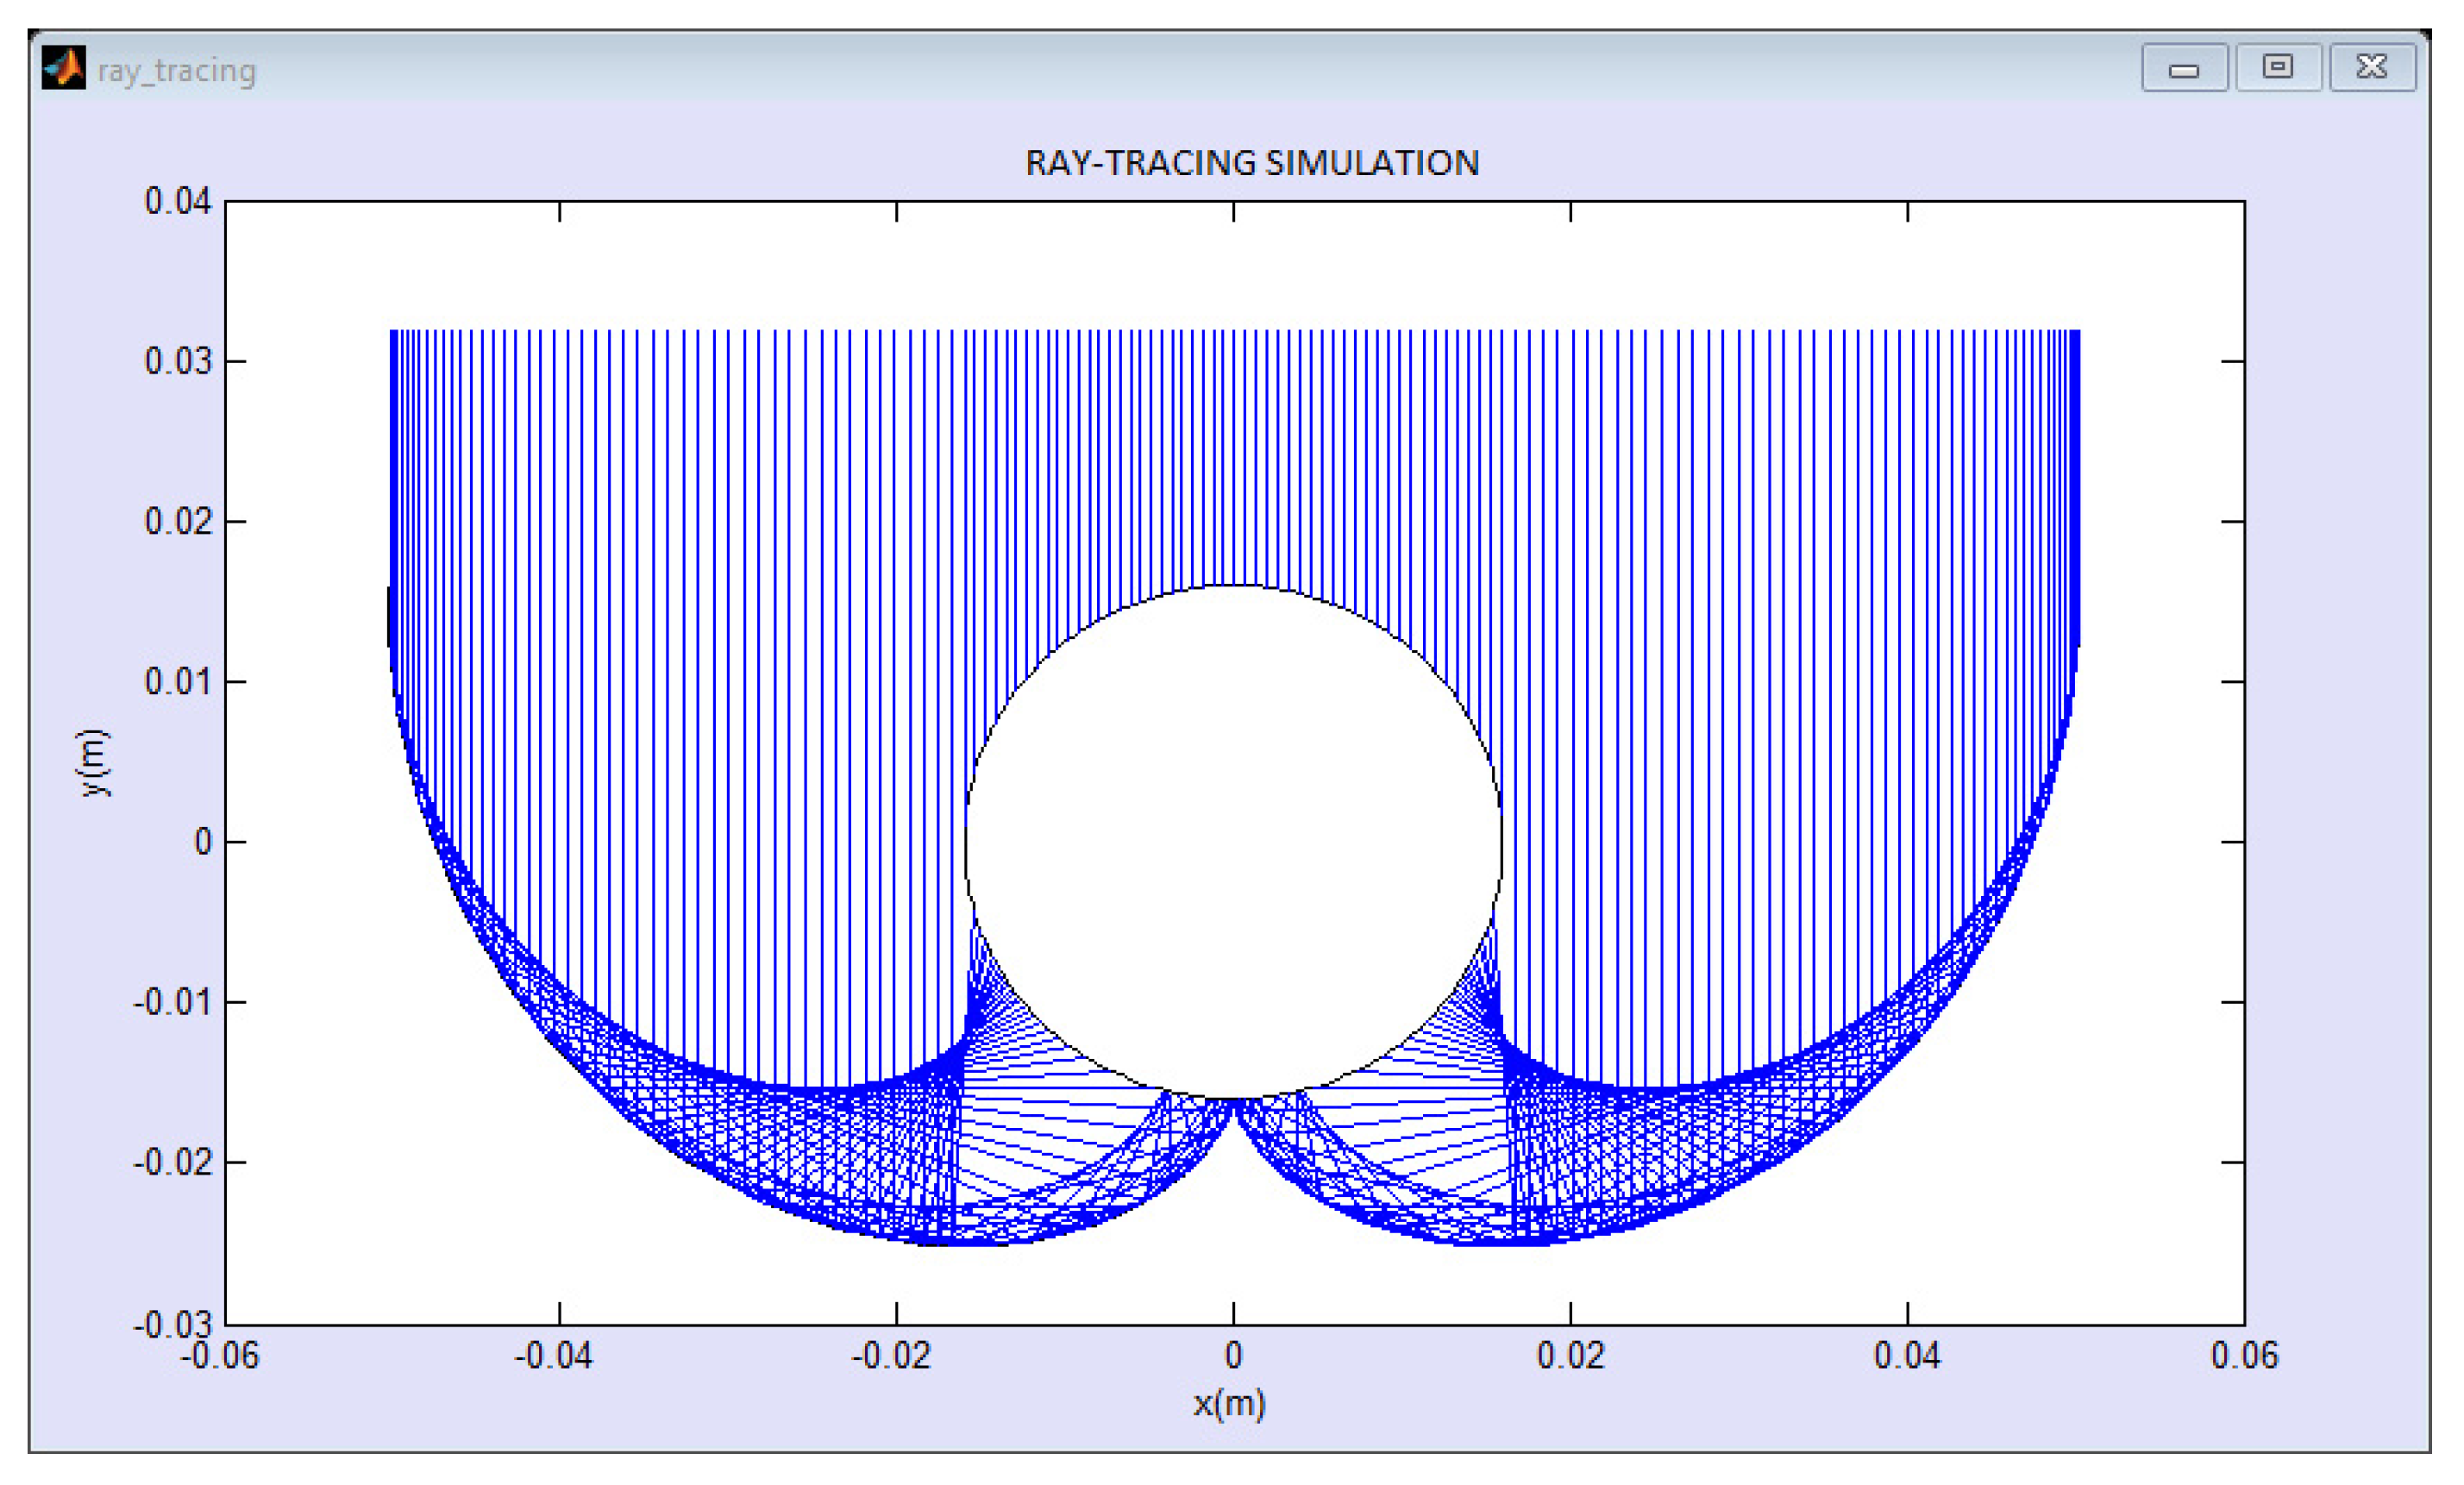This screenshot has height=1485, width=2464.
Task: Click the x(m) axis label
Action: click(1229, 1403)
